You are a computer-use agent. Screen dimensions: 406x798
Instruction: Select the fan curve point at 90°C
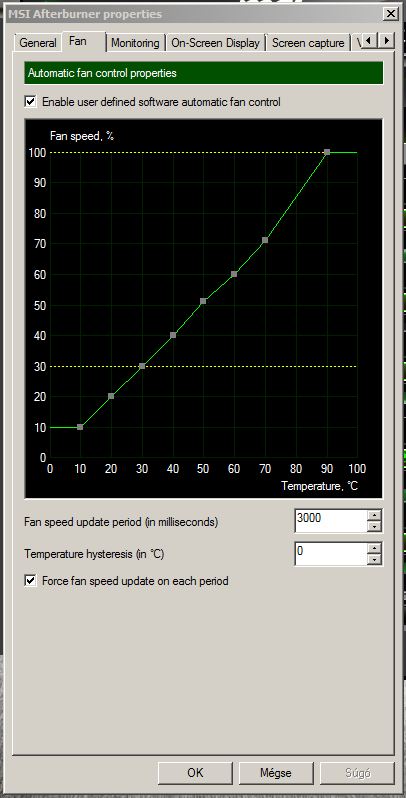click(x=327, y=152)
